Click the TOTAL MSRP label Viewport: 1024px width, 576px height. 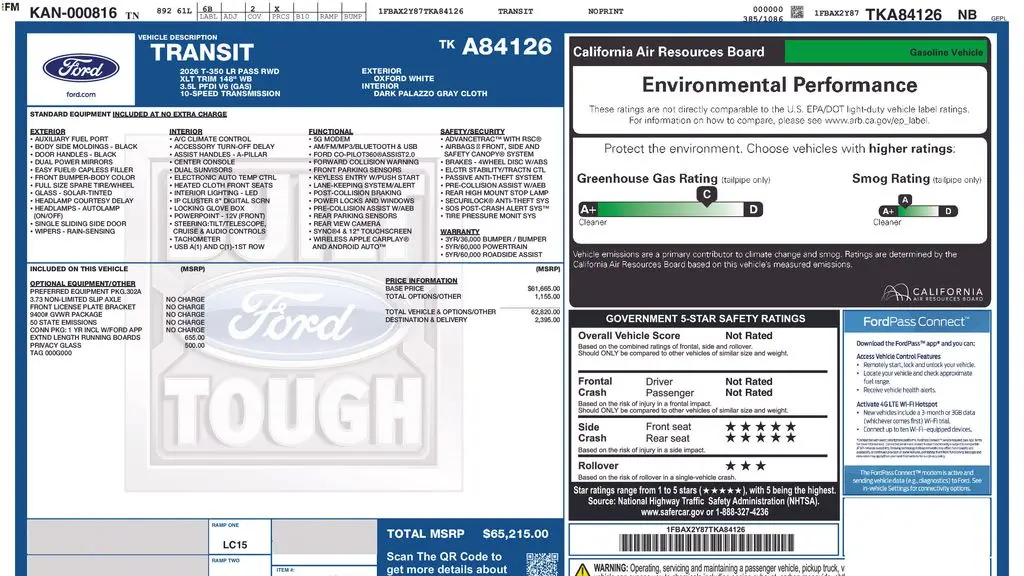click(425, 534)
